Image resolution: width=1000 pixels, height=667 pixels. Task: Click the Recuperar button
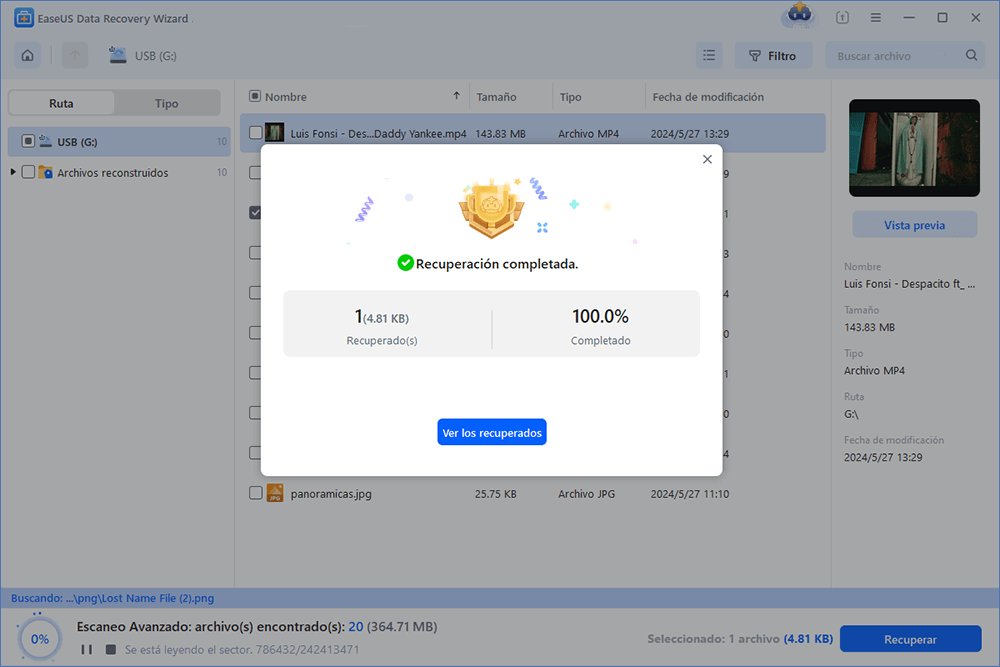[910, 639]
